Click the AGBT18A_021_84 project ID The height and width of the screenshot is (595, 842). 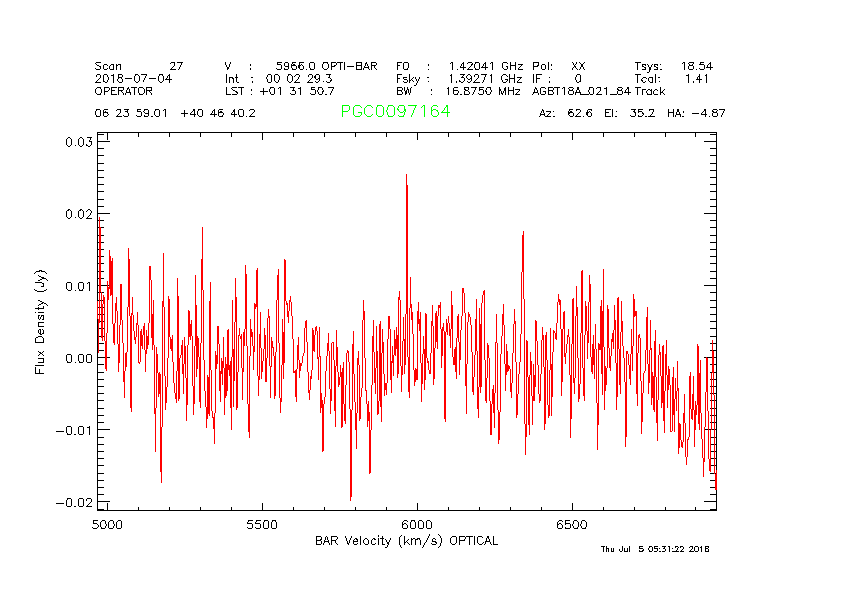tap(581, 90)
